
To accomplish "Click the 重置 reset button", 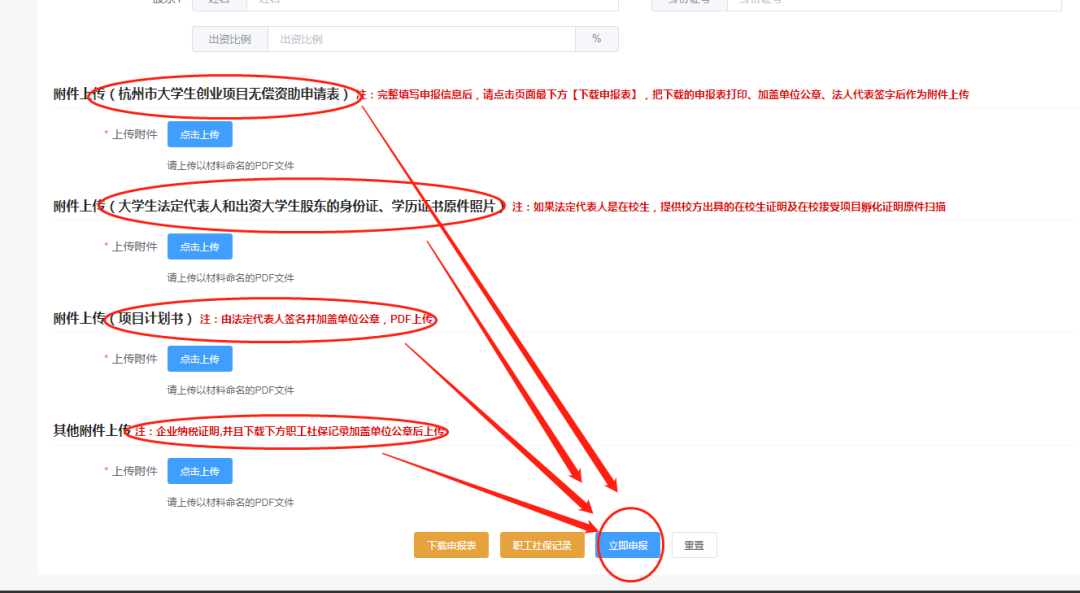I will (694, 545).
